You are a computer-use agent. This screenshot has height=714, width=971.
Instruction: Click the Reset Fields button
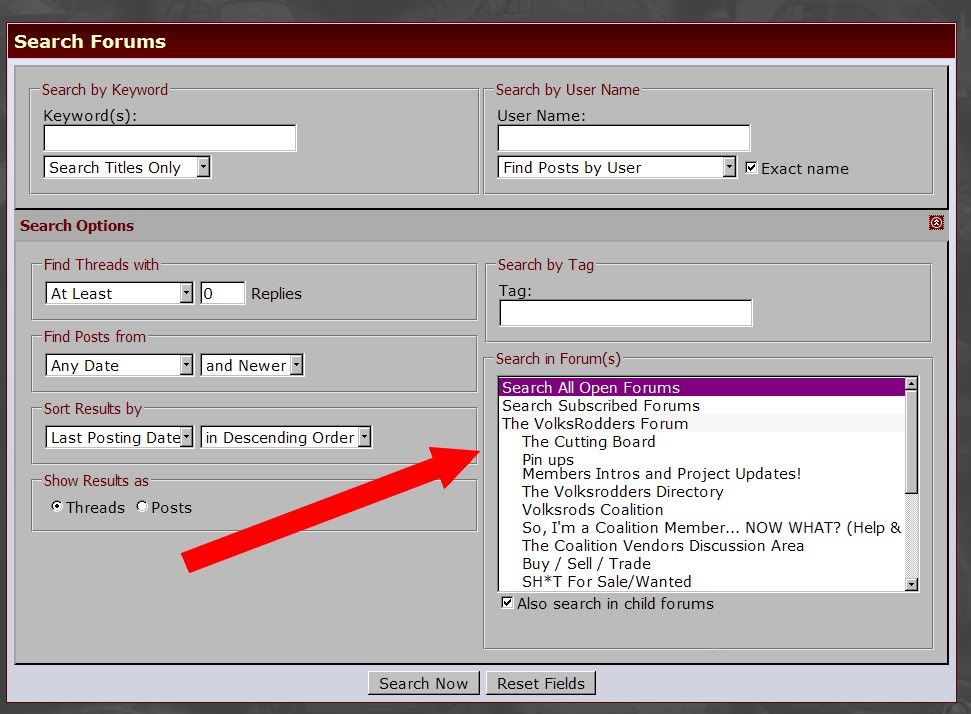[541, 683]
